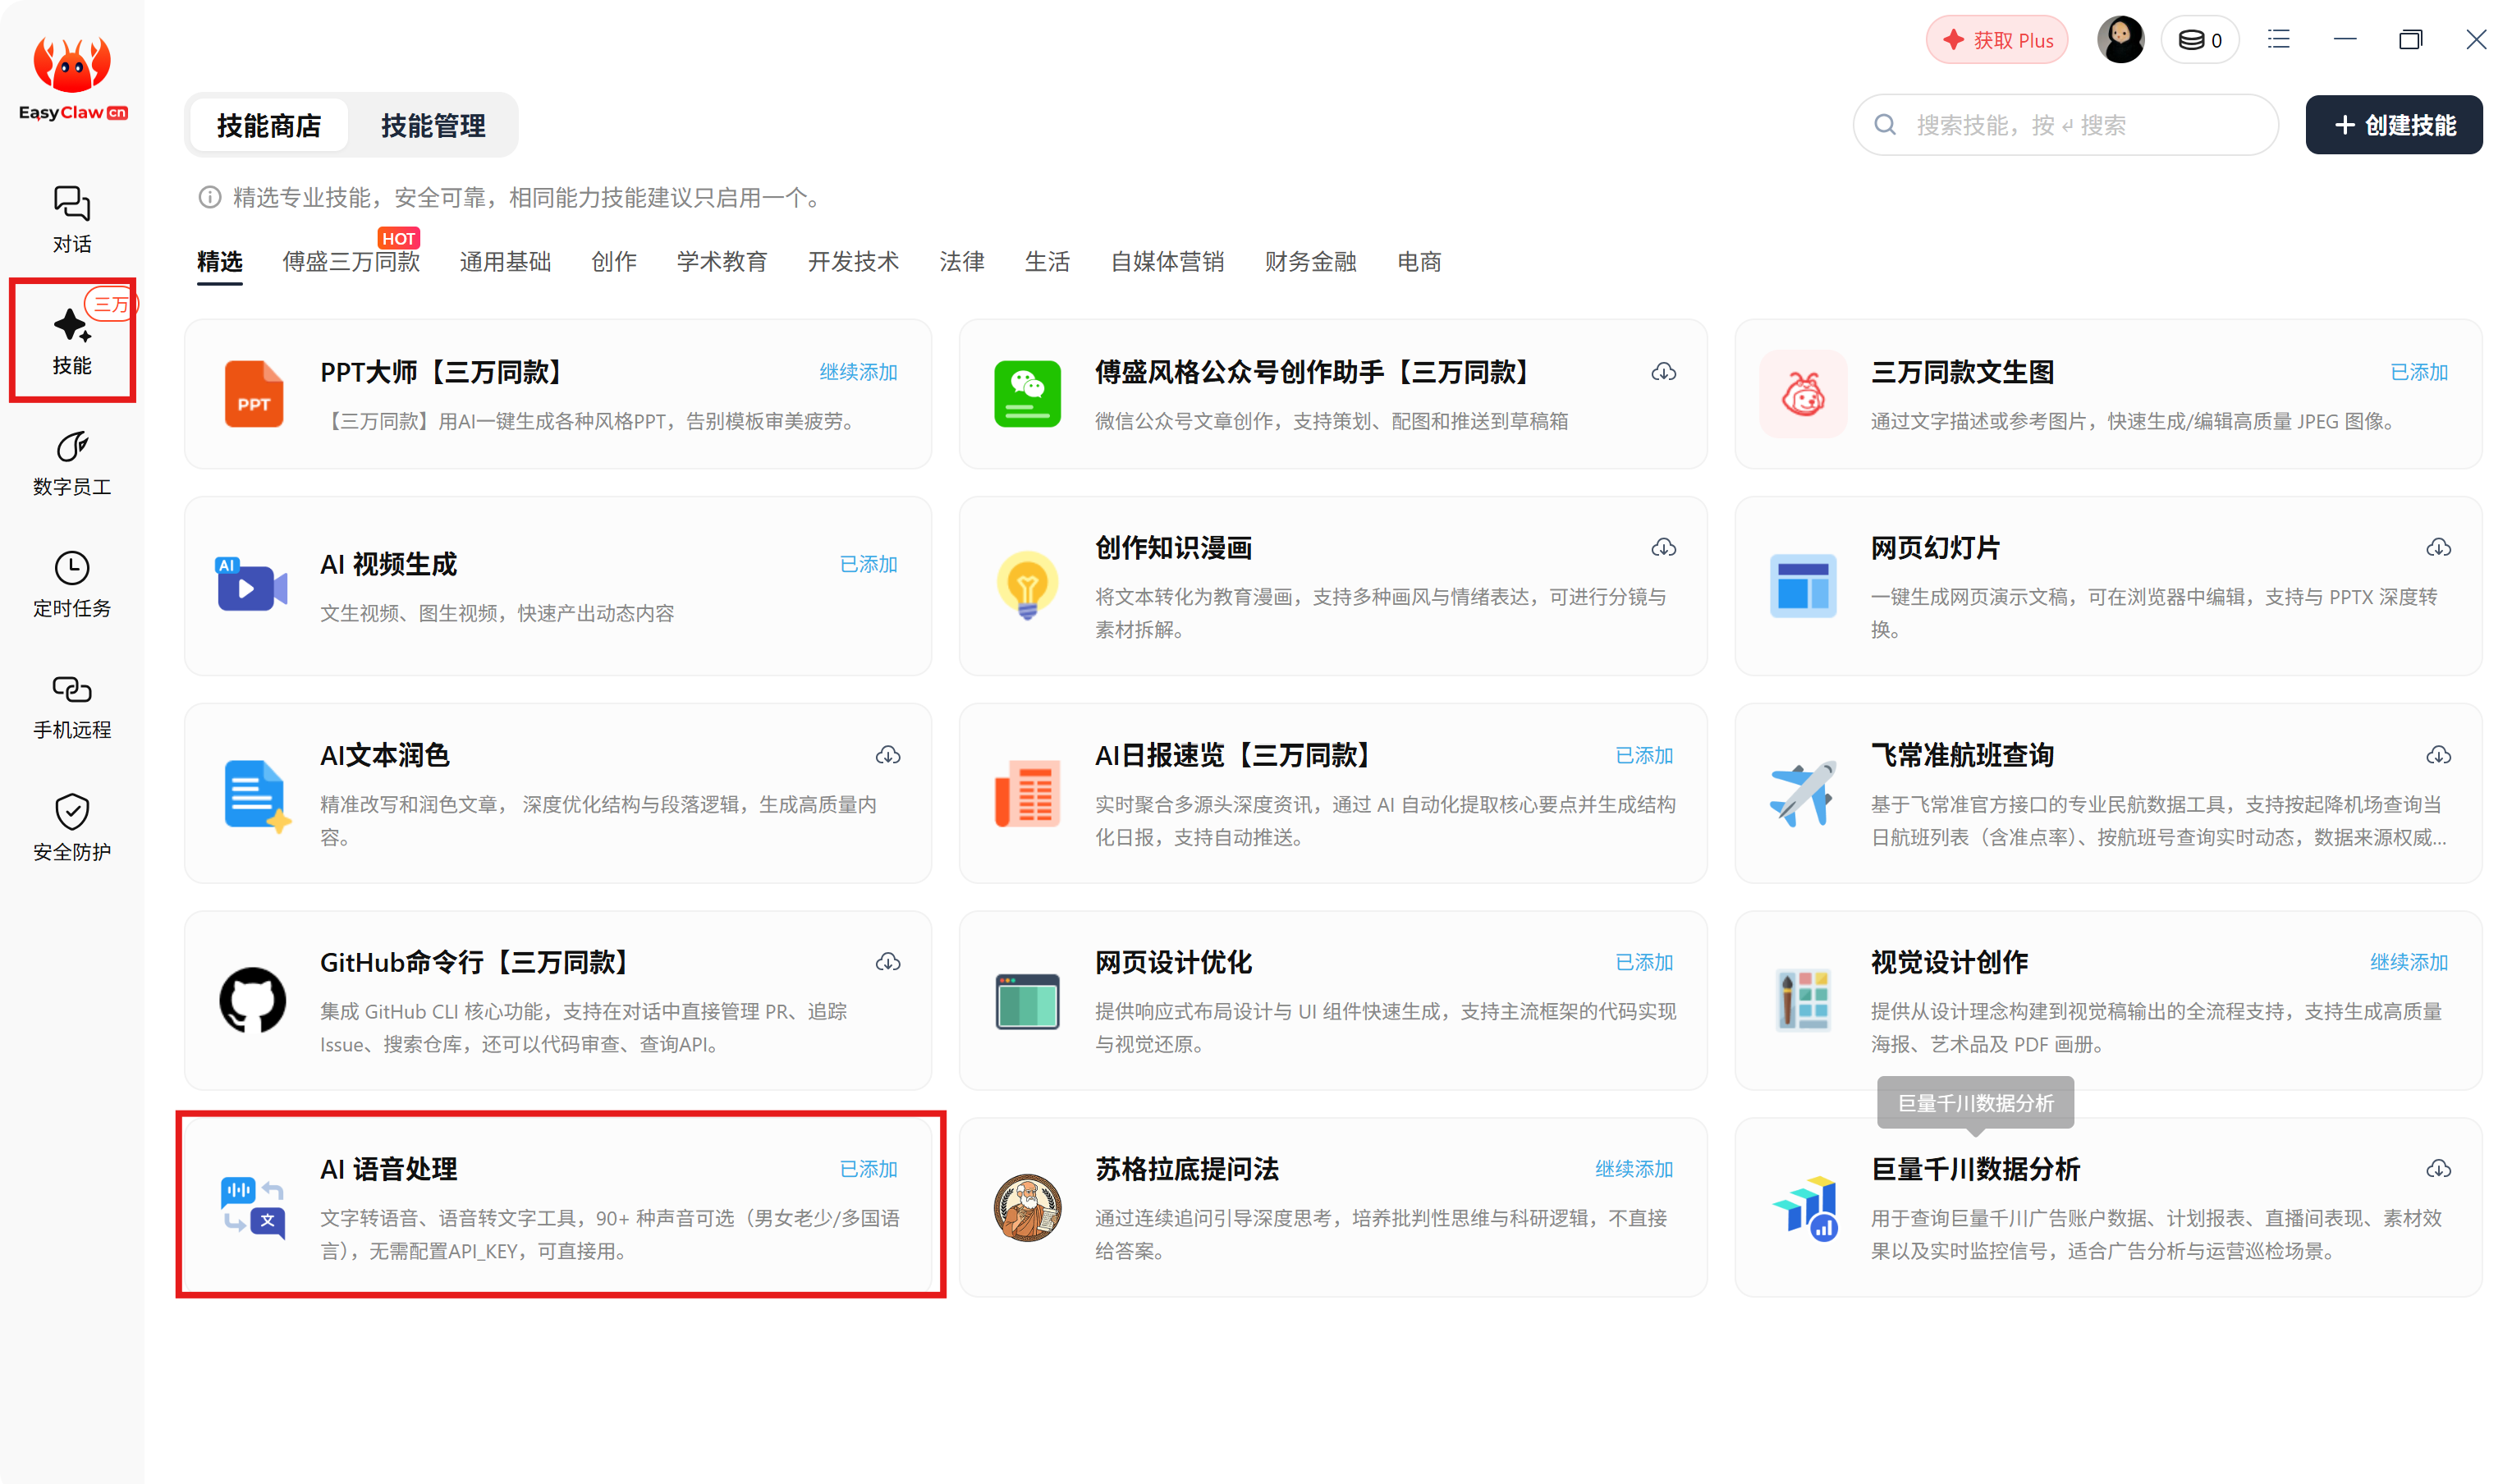The width and height of the screenshot is (2512, 1484).
Task: Click the AI日报速览 red document icon
Action: [1027, 793]
